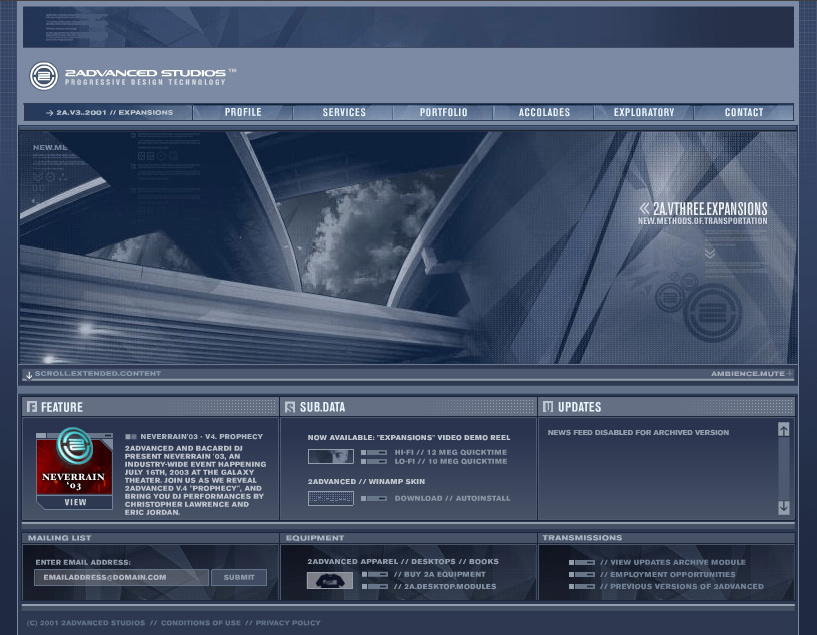The width and height of the screenshot is (817, 635).
Task: Click the Winamp skin preview thumbnail
Action: (x=331, y=498)
